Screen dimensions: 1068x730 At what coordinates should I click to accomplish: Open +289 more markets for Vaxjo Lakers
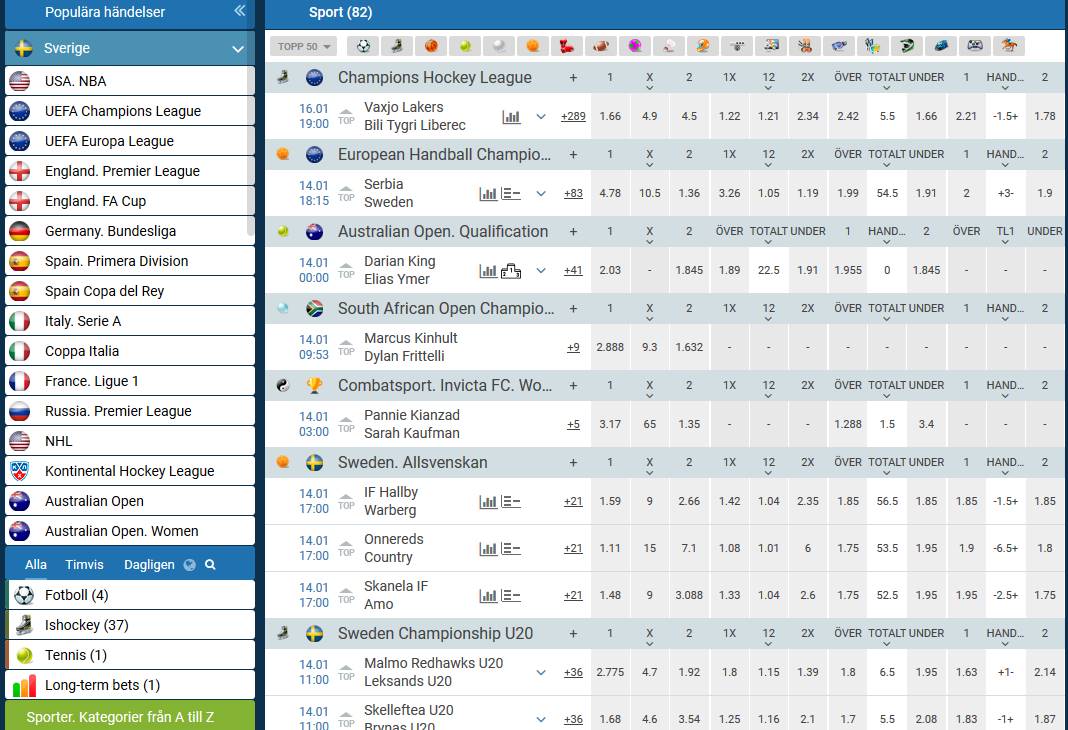pos(574,116)
